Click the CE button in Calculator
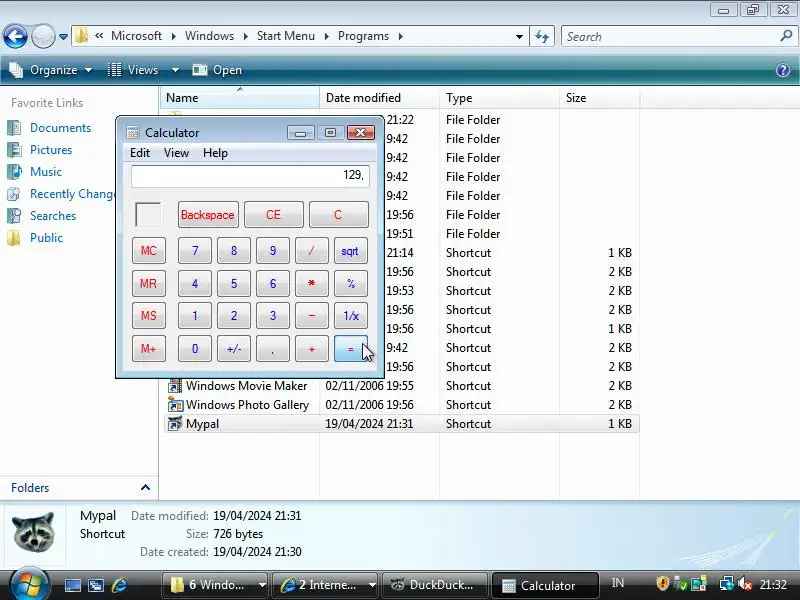 [x=273, y=214]
